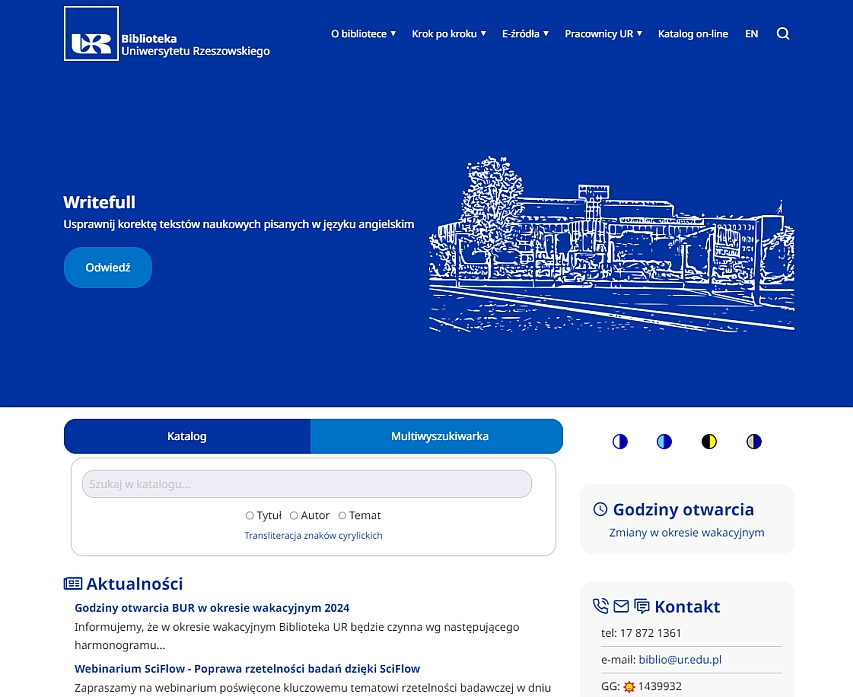Click the Aktualności heading
The height and width of the screenshot is (697, 853).
(x=134, y=584)
